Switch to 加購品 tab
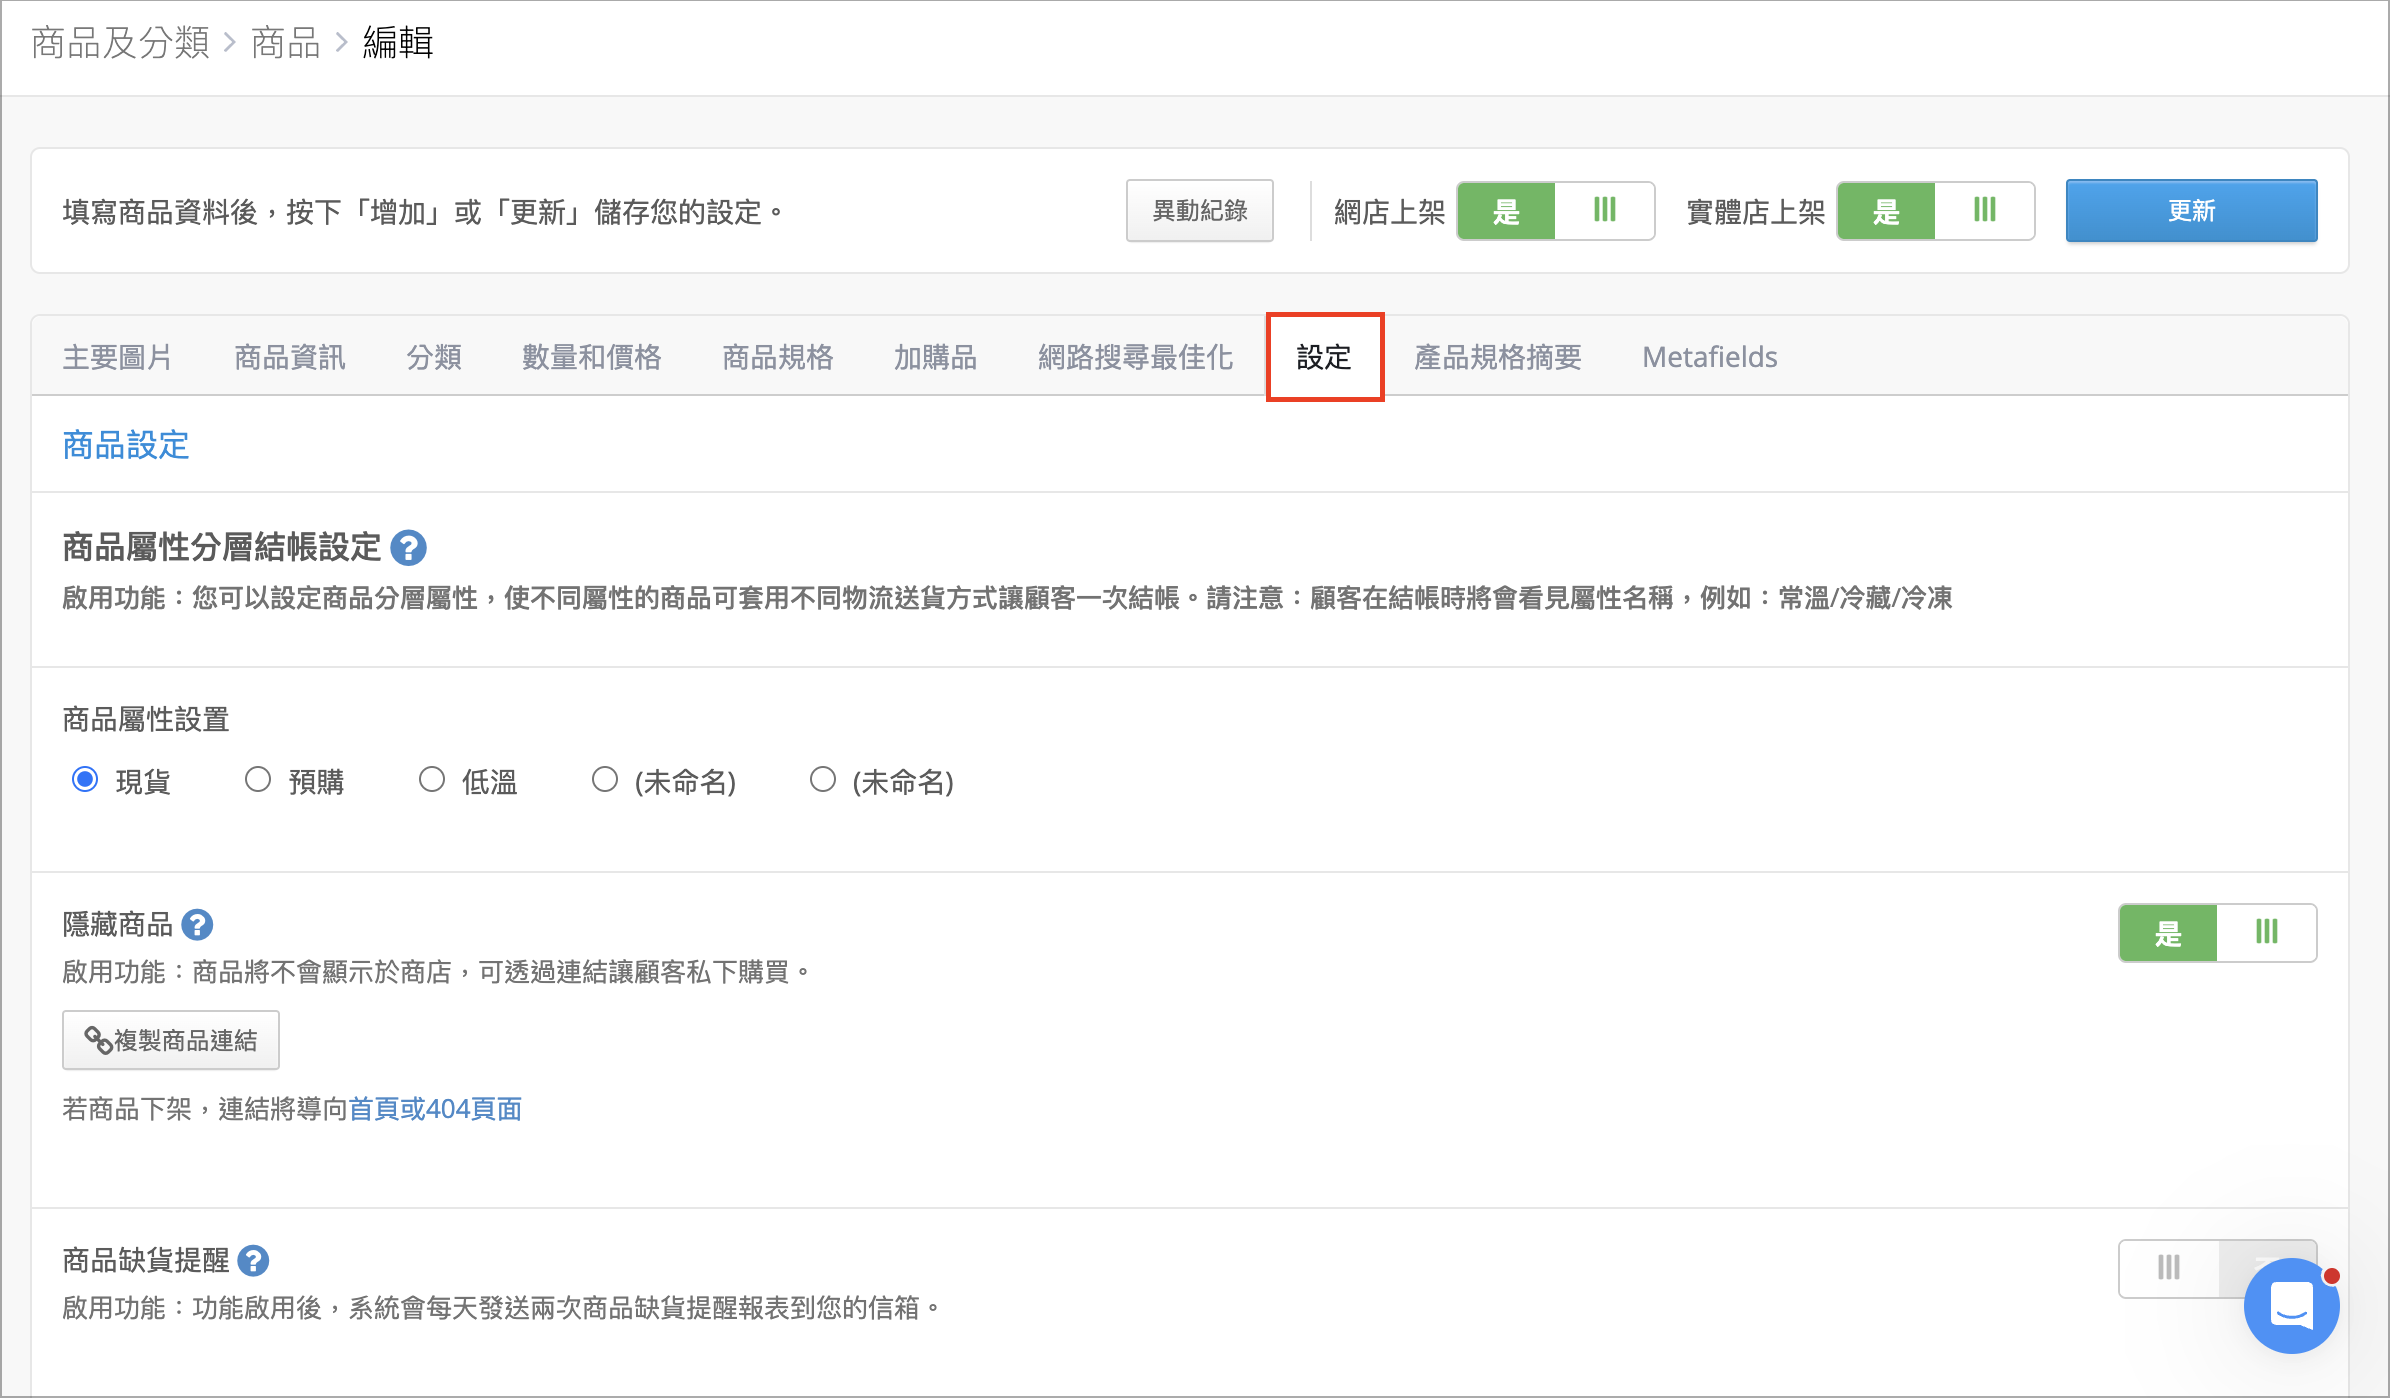The width and height of the screenshot is (2390, 1398). coord(936,357)
